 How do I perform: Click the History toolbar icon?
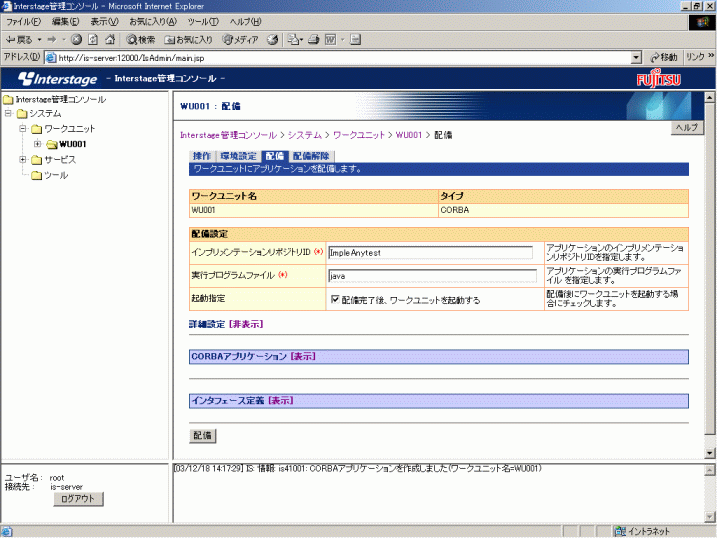[273, 40]
